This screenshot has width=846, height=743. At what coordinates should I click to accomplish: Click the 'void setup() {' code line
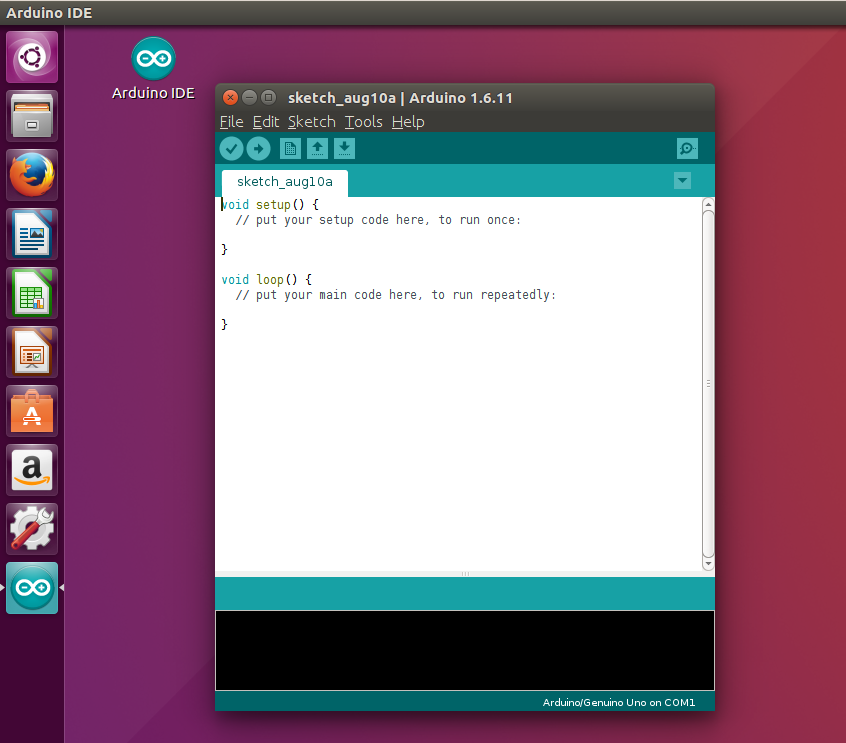(x=270, y=205)
